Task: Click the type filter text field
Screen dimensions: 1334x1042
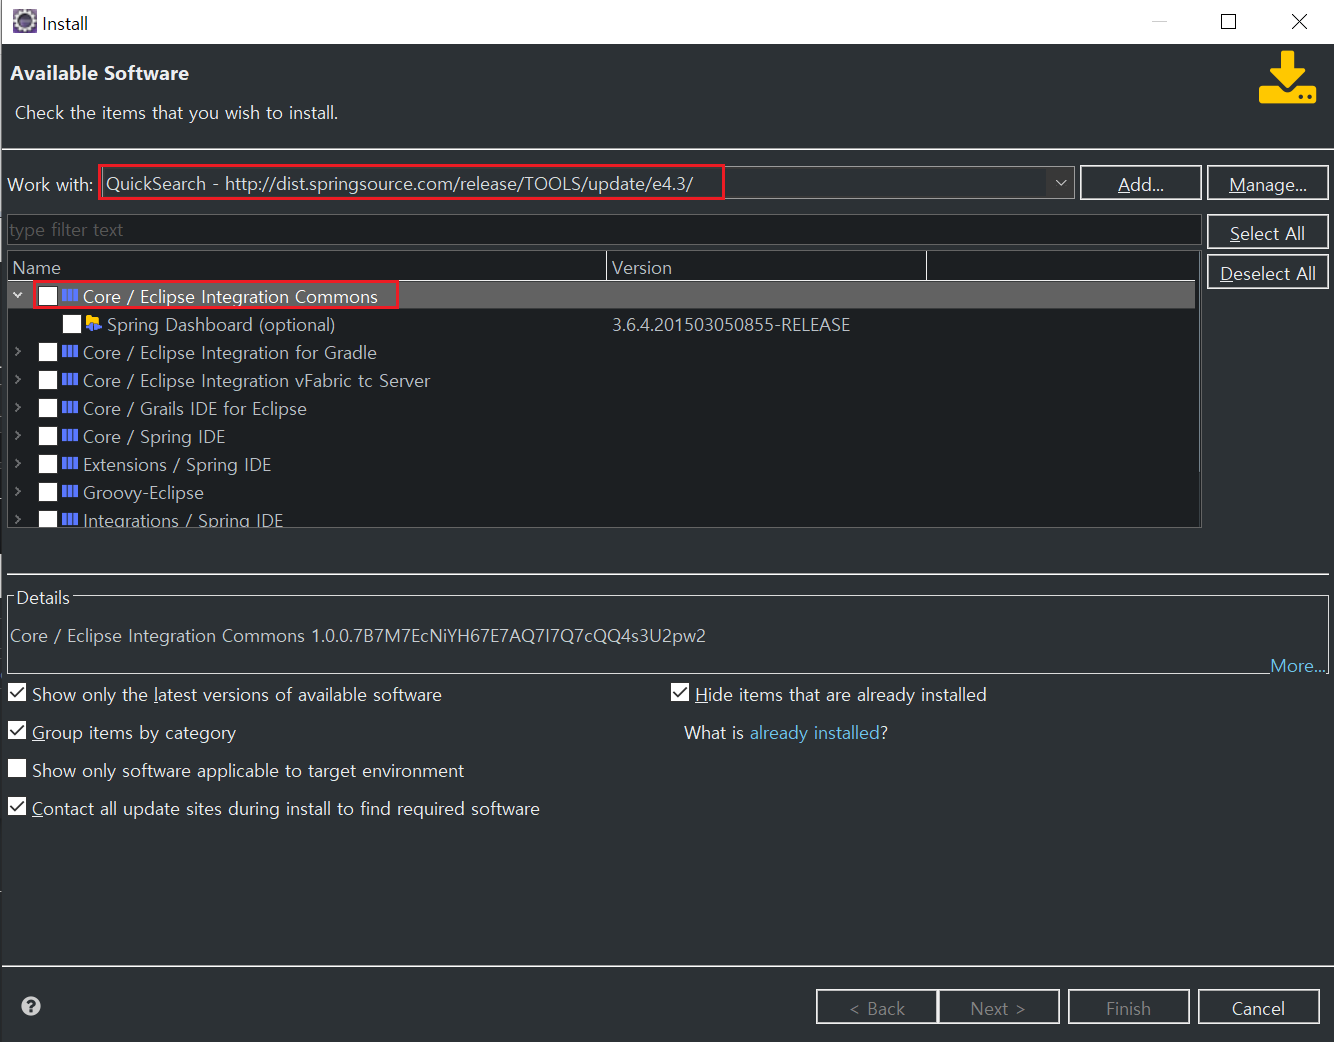Action: [x=604, y=230]
